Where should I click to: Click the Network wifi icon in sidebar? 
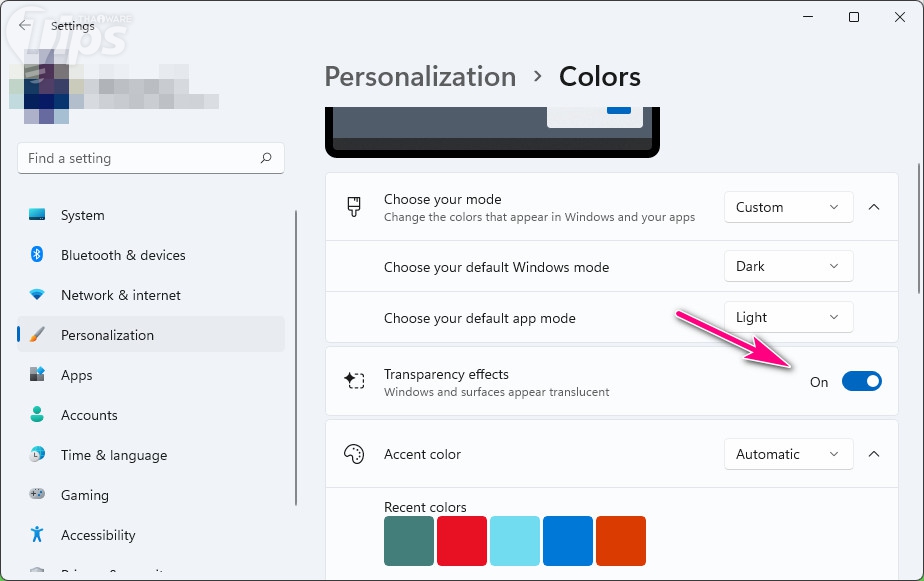37,295
